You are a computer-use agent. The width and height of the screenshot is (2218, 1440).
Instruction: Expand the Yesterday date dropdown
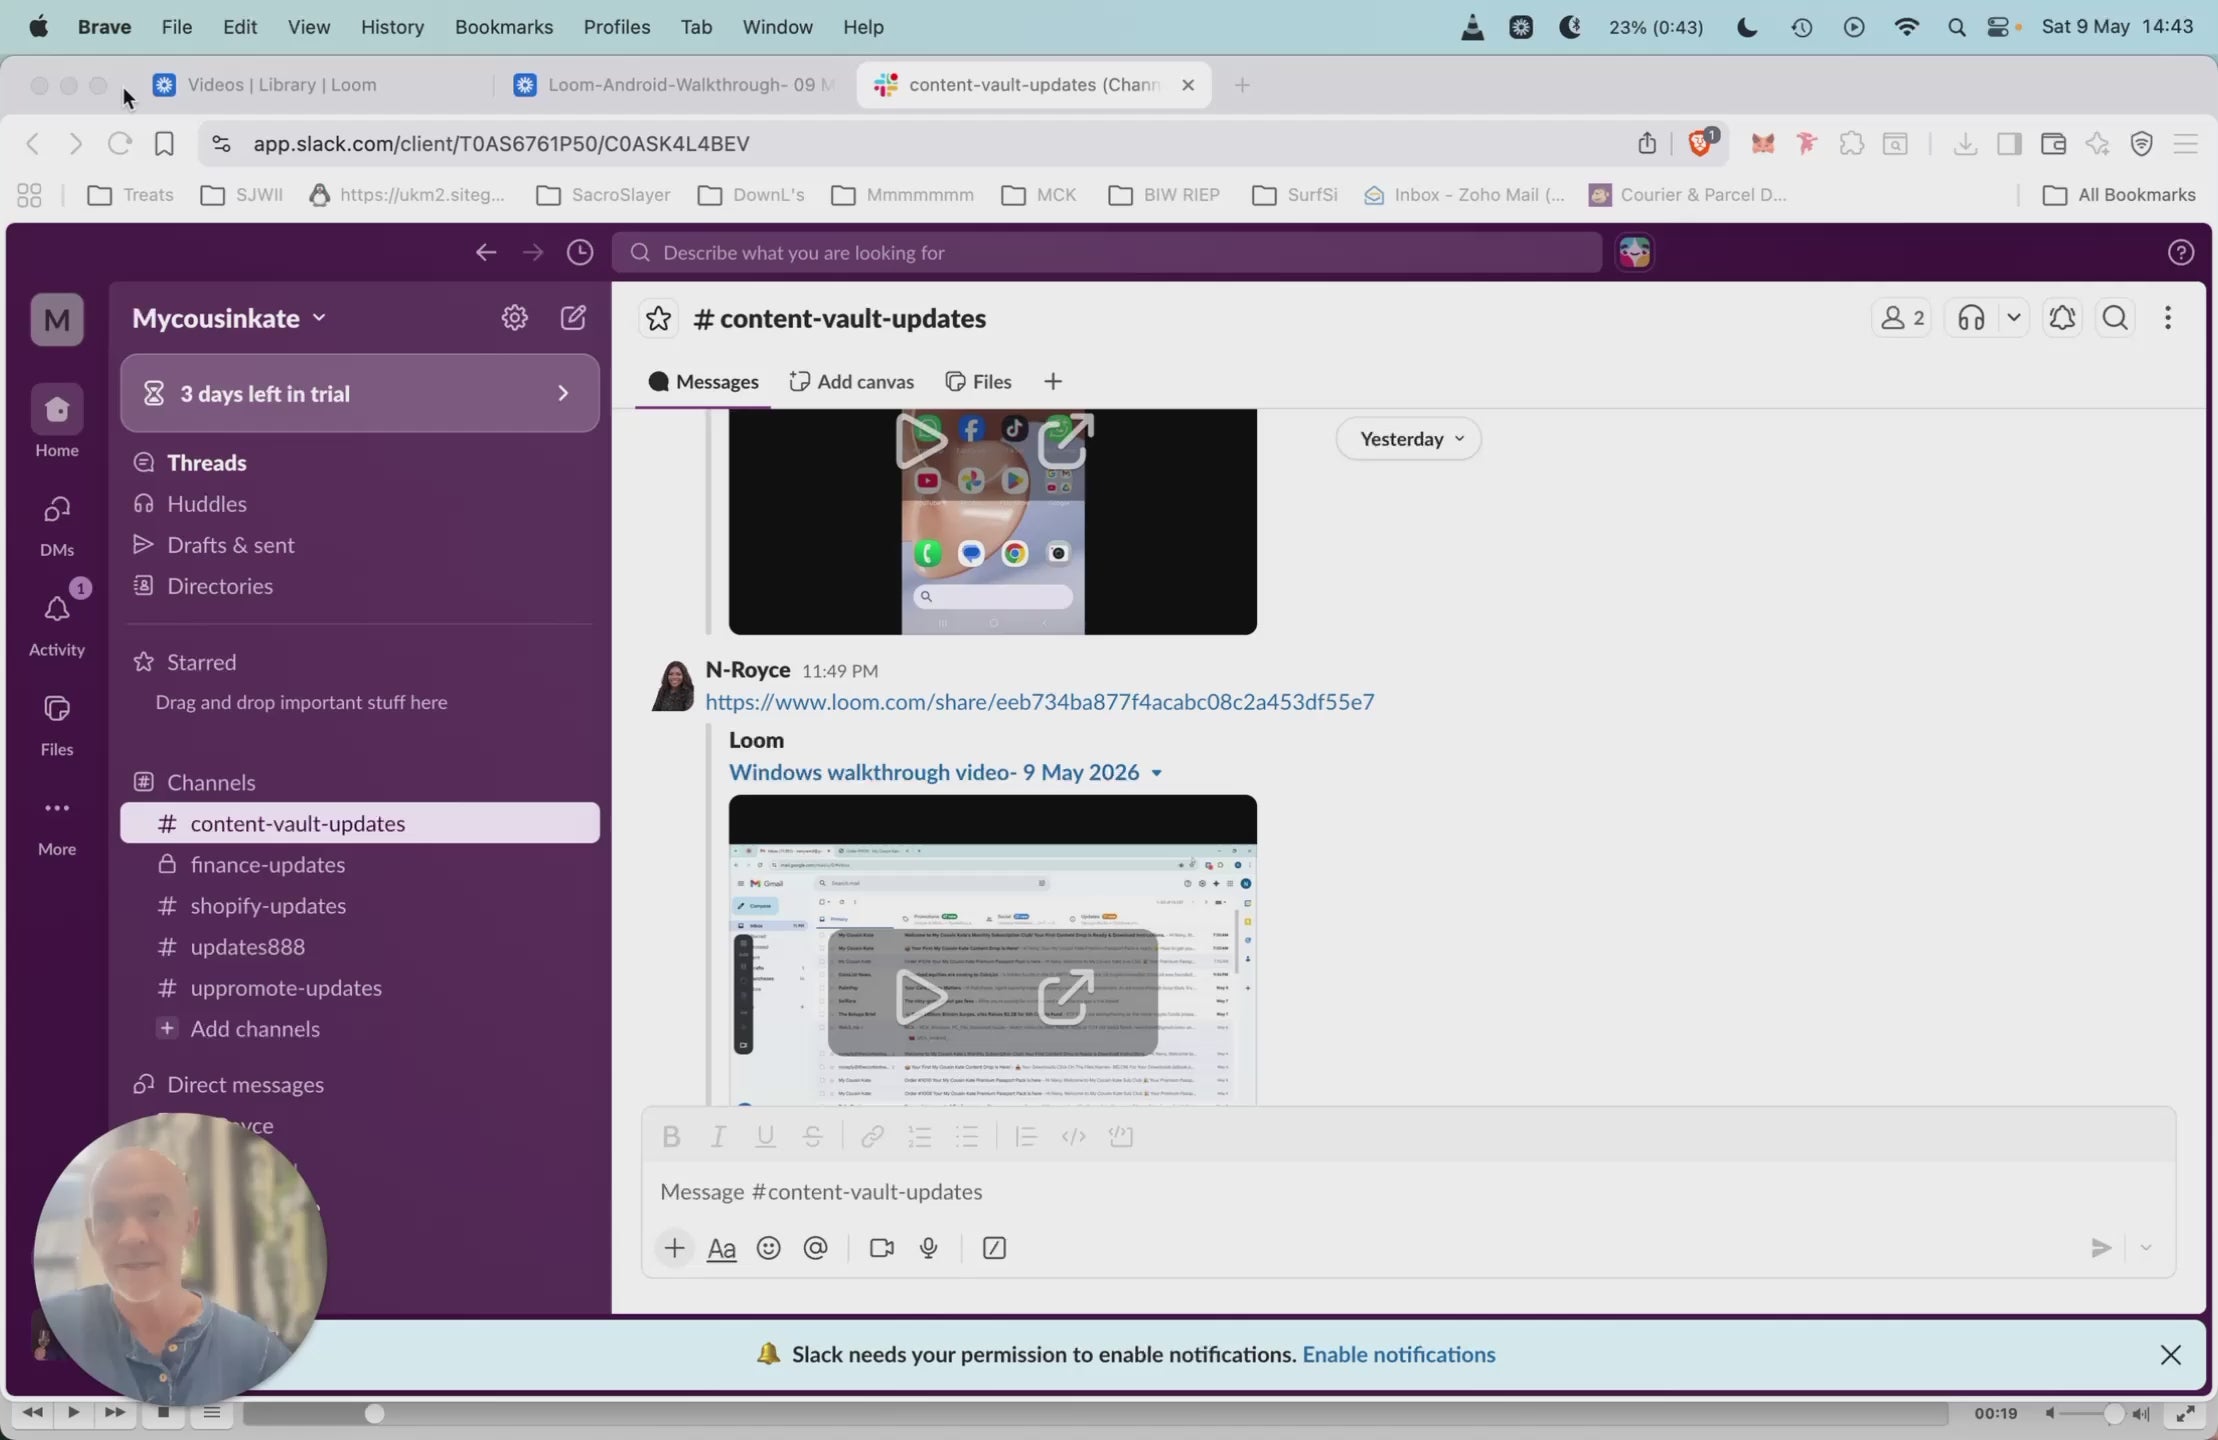pyautogui.click(x=1409, y=439)
